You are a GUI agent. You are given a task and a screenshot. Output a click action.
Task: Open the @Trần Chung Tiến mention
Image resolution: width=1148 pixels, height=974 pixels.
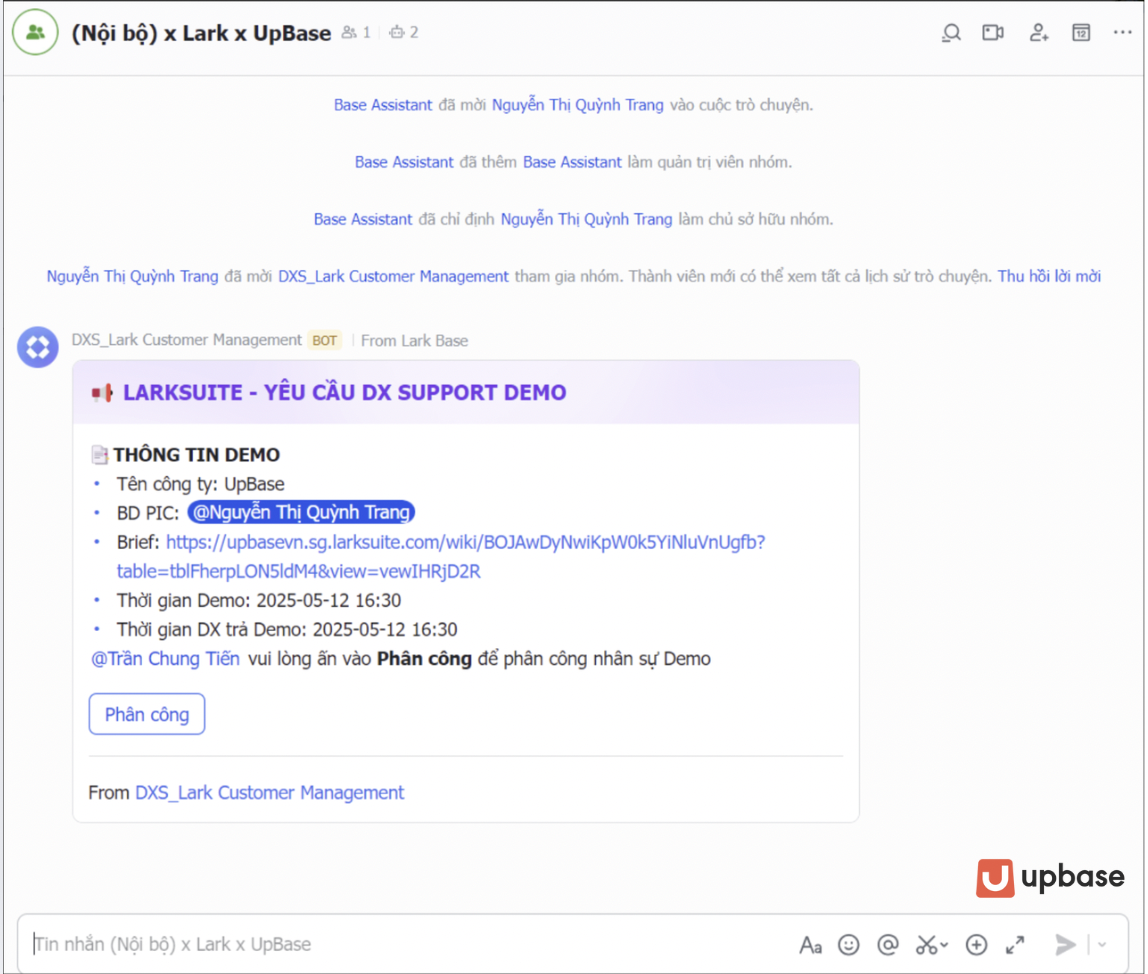(165, 658)
